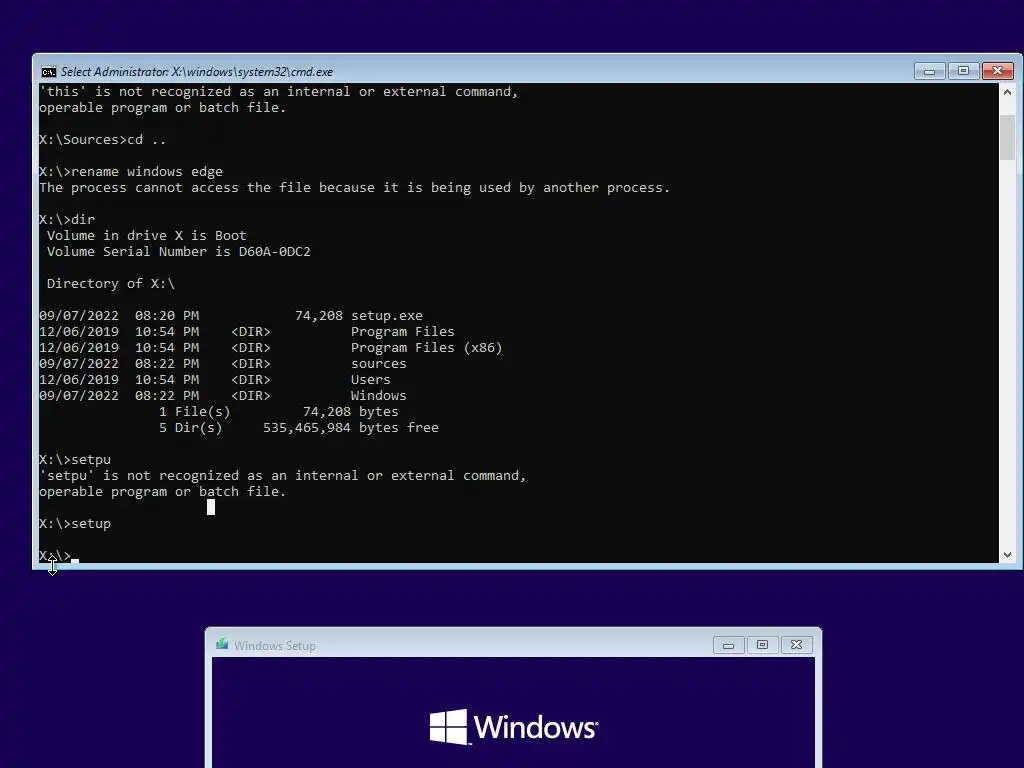
Task: Maximize the Administrator cmd.exe window
Action: coord(963,71)
